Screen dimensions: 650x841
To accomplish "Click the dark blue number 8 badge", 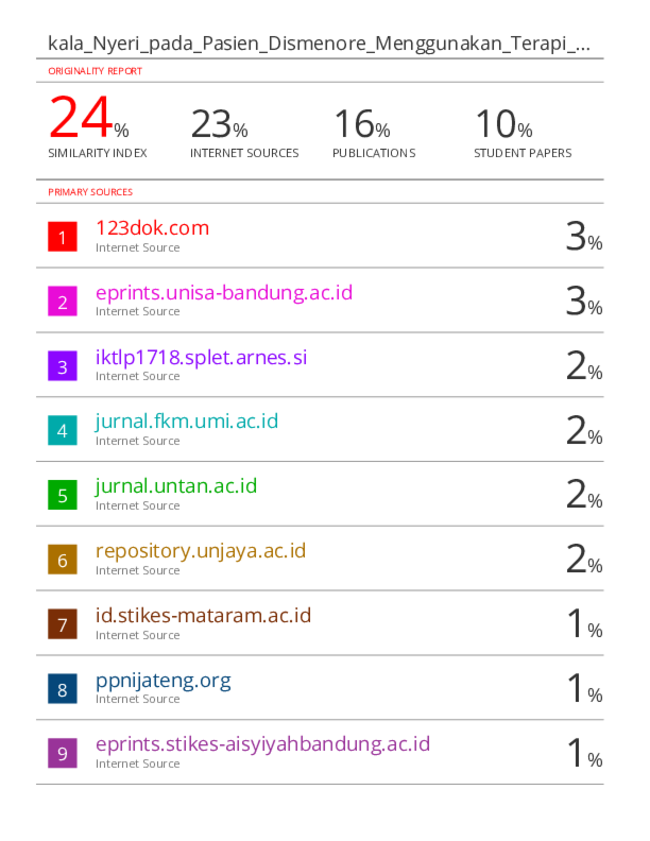I will click(x=62, y=690).
